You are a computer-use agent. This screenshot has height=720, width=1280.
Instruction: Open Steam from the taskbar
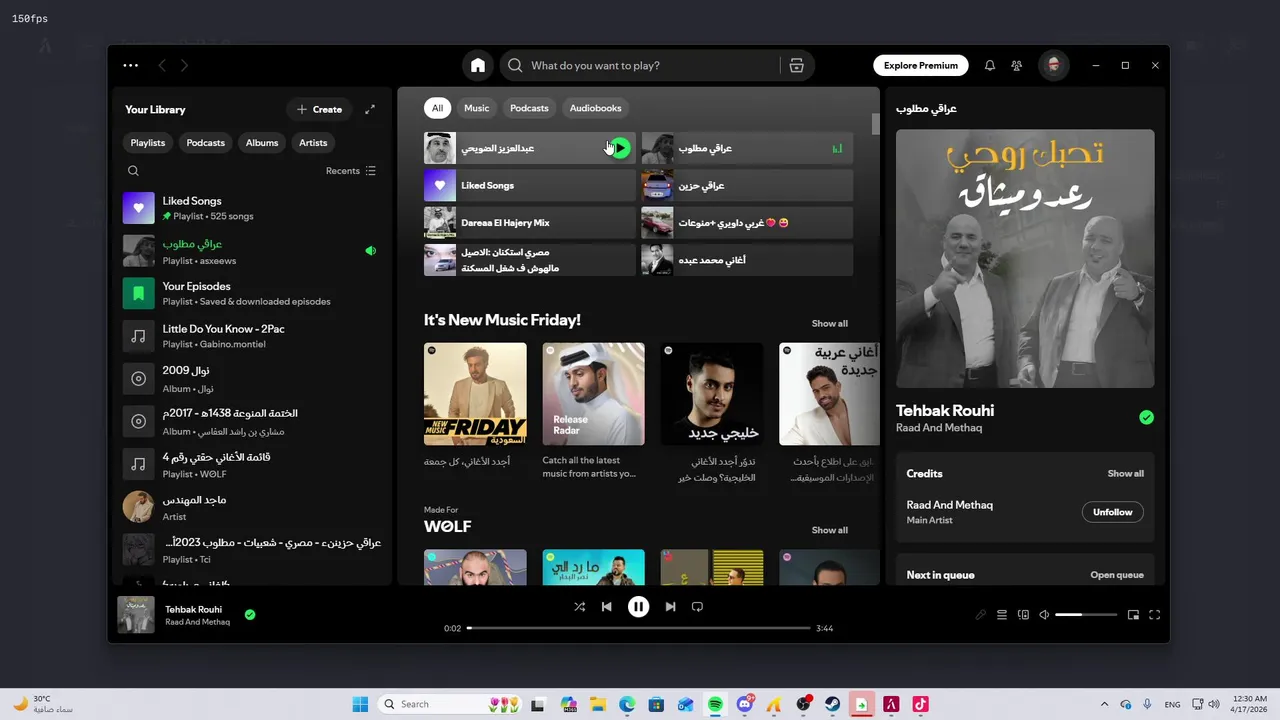pyautogui.click(x=832, y=704)
